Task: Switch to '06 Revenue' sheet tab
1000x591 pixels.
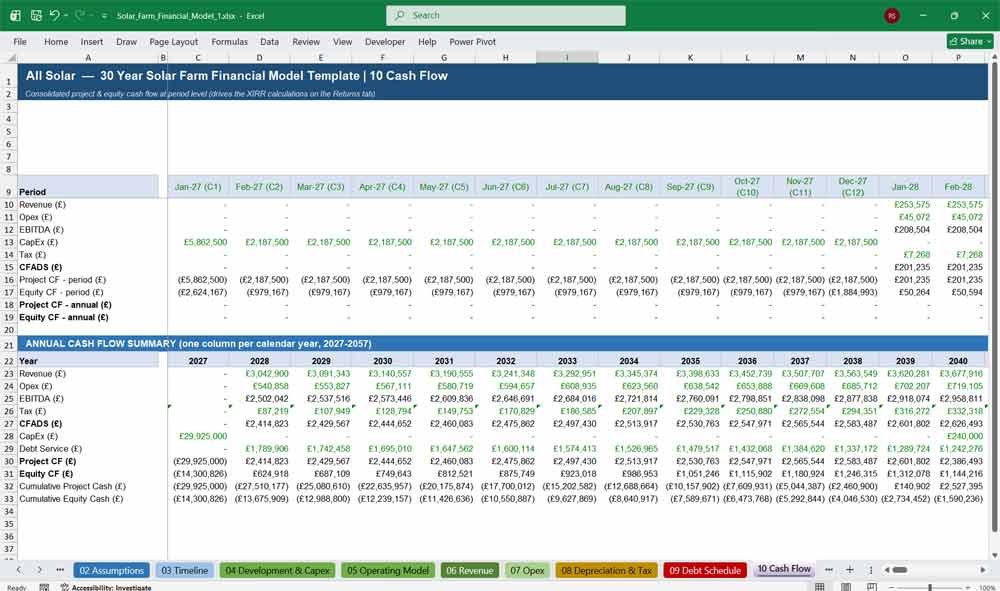Action: coord(469,570)
